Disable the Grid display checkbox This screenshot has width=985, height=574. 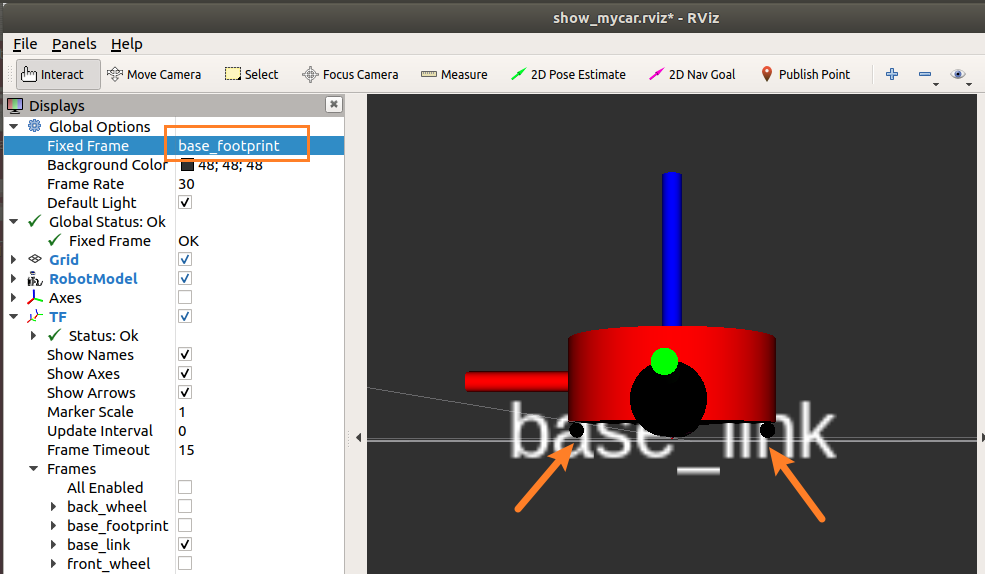tap(185, 259)
